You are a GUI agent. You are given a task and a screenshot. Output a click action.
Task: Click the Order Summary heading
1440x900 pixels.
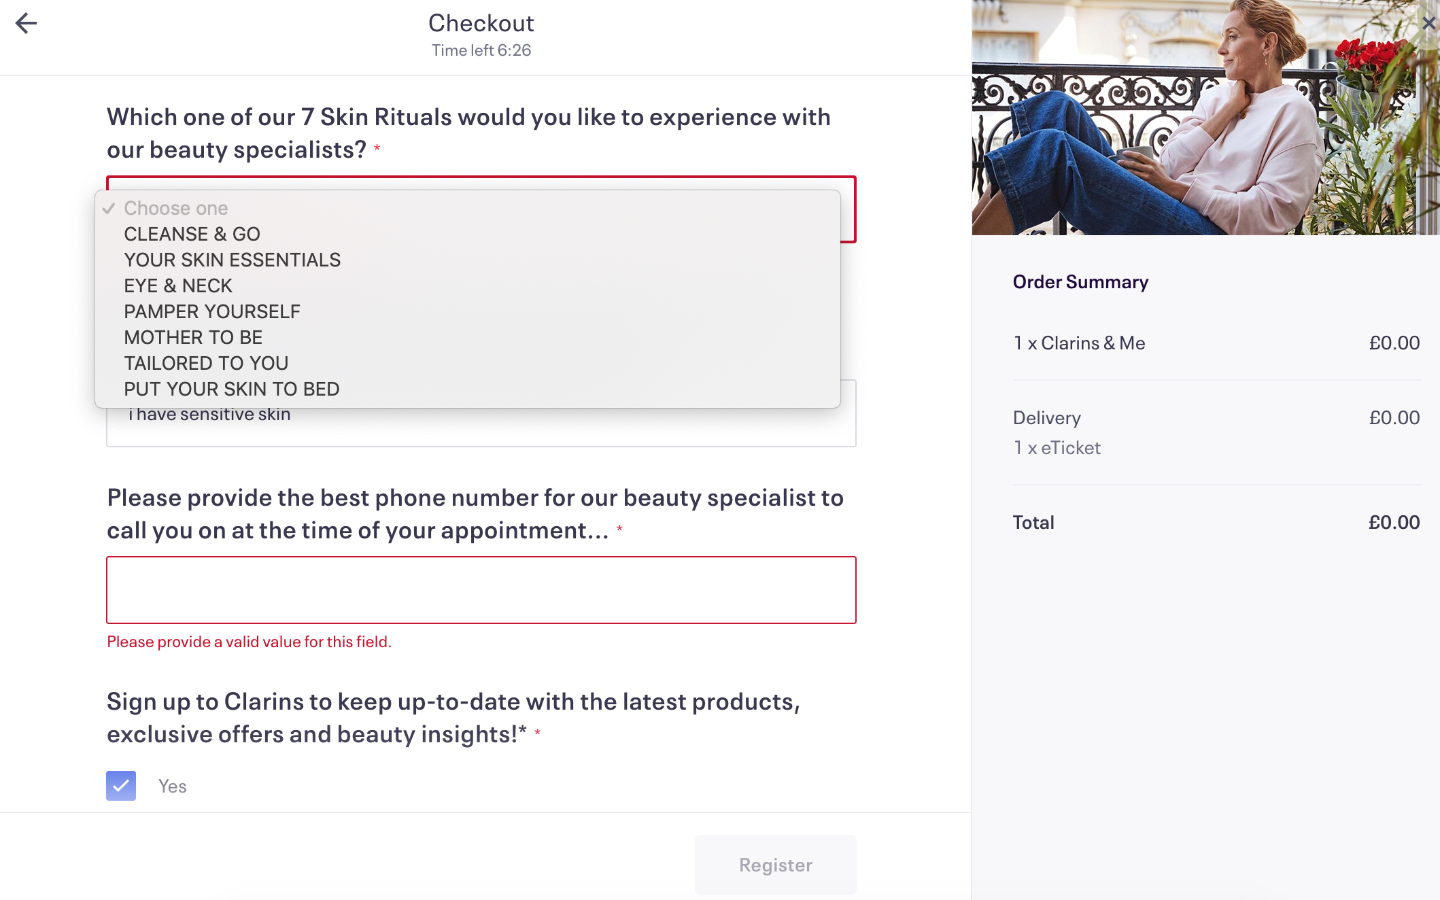(1080, 282)
